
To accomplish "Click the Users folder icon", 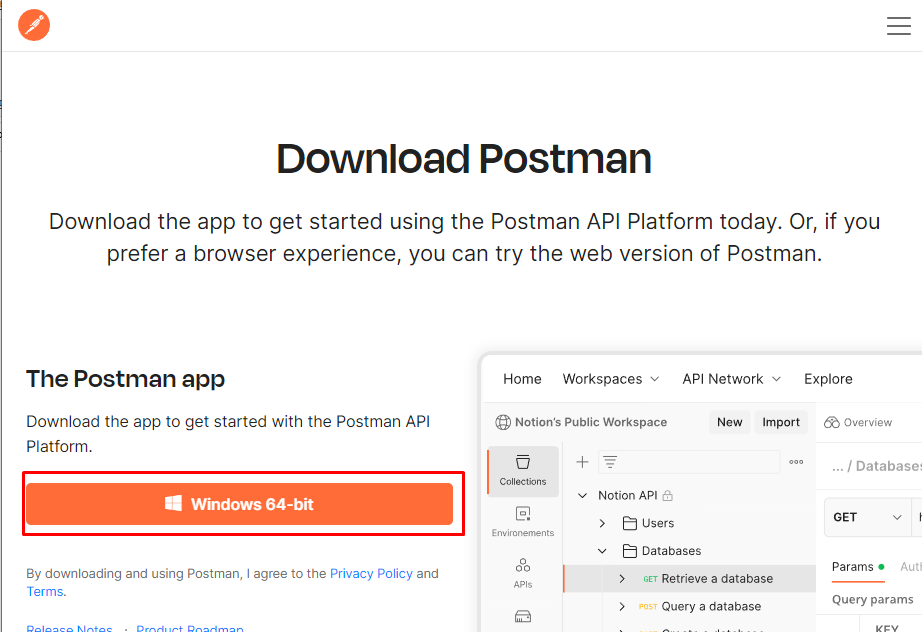I will pos(629,523).
